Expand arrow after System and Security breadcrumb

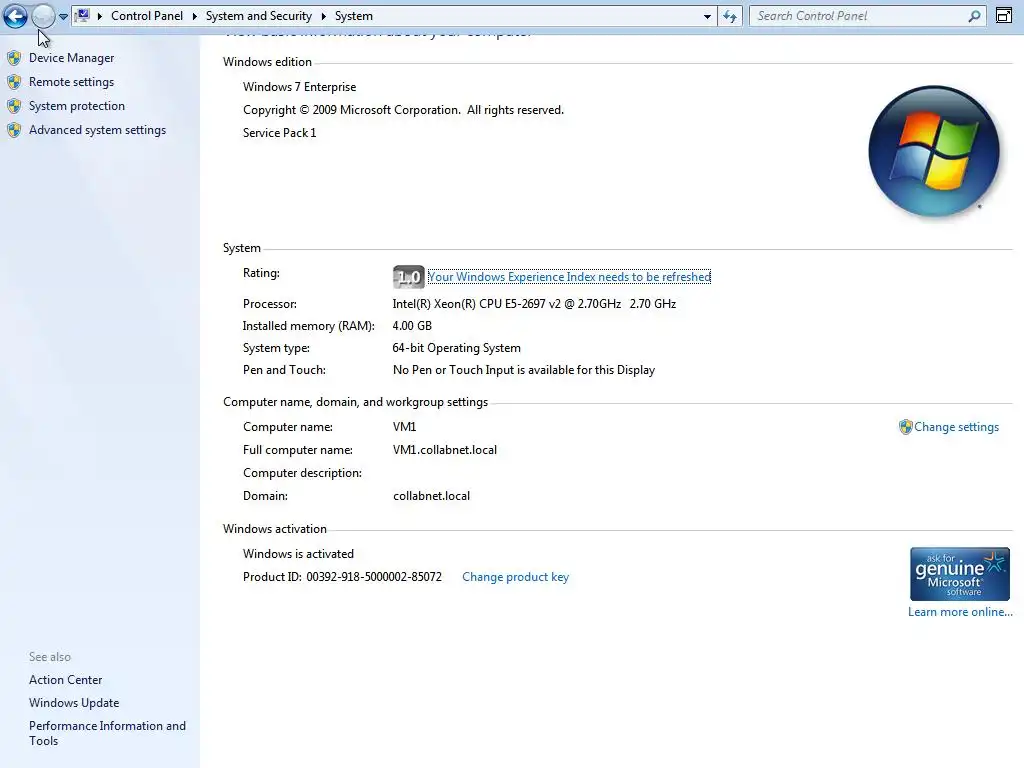(323, 16)
